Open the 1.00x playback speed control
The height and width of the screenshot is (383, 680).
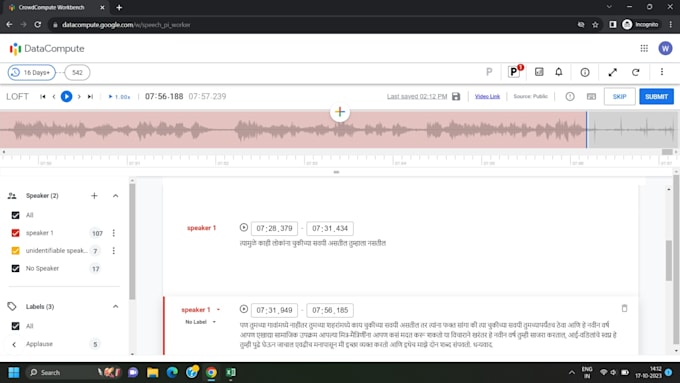click(x=119, y=97)
